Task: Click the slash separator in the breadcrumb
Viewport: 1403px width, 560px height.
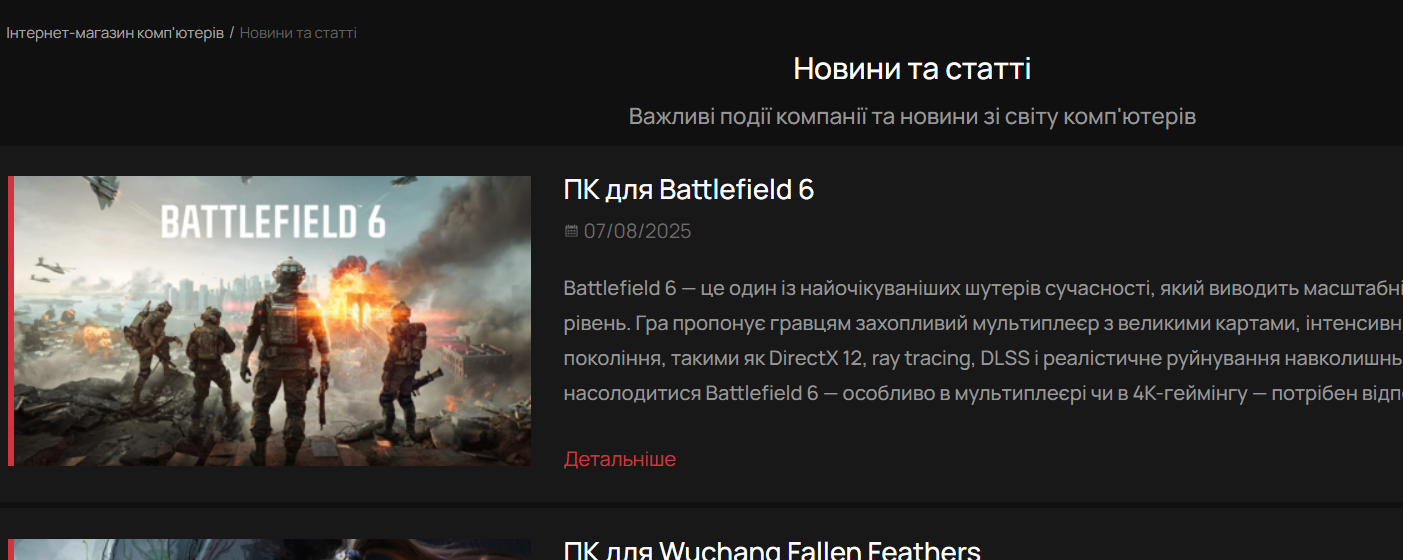Action: coord(232,33)
